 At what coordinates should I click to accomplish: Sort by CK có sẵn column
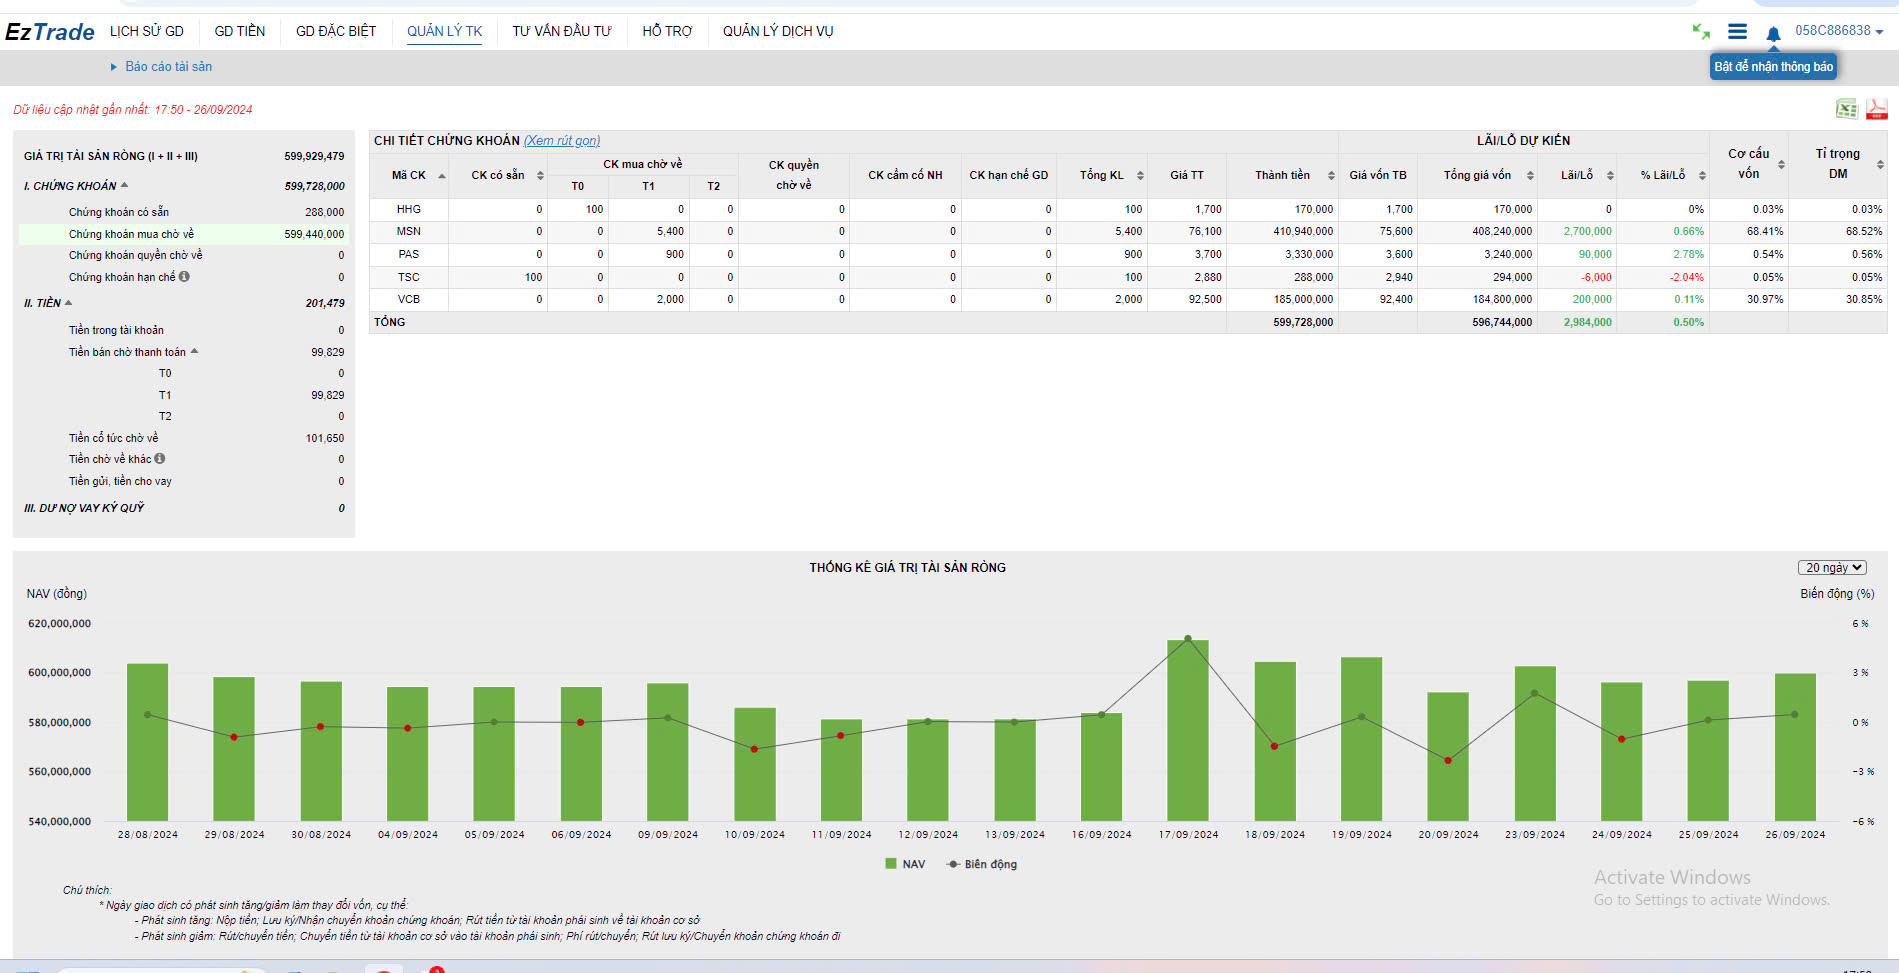point(540,176)
